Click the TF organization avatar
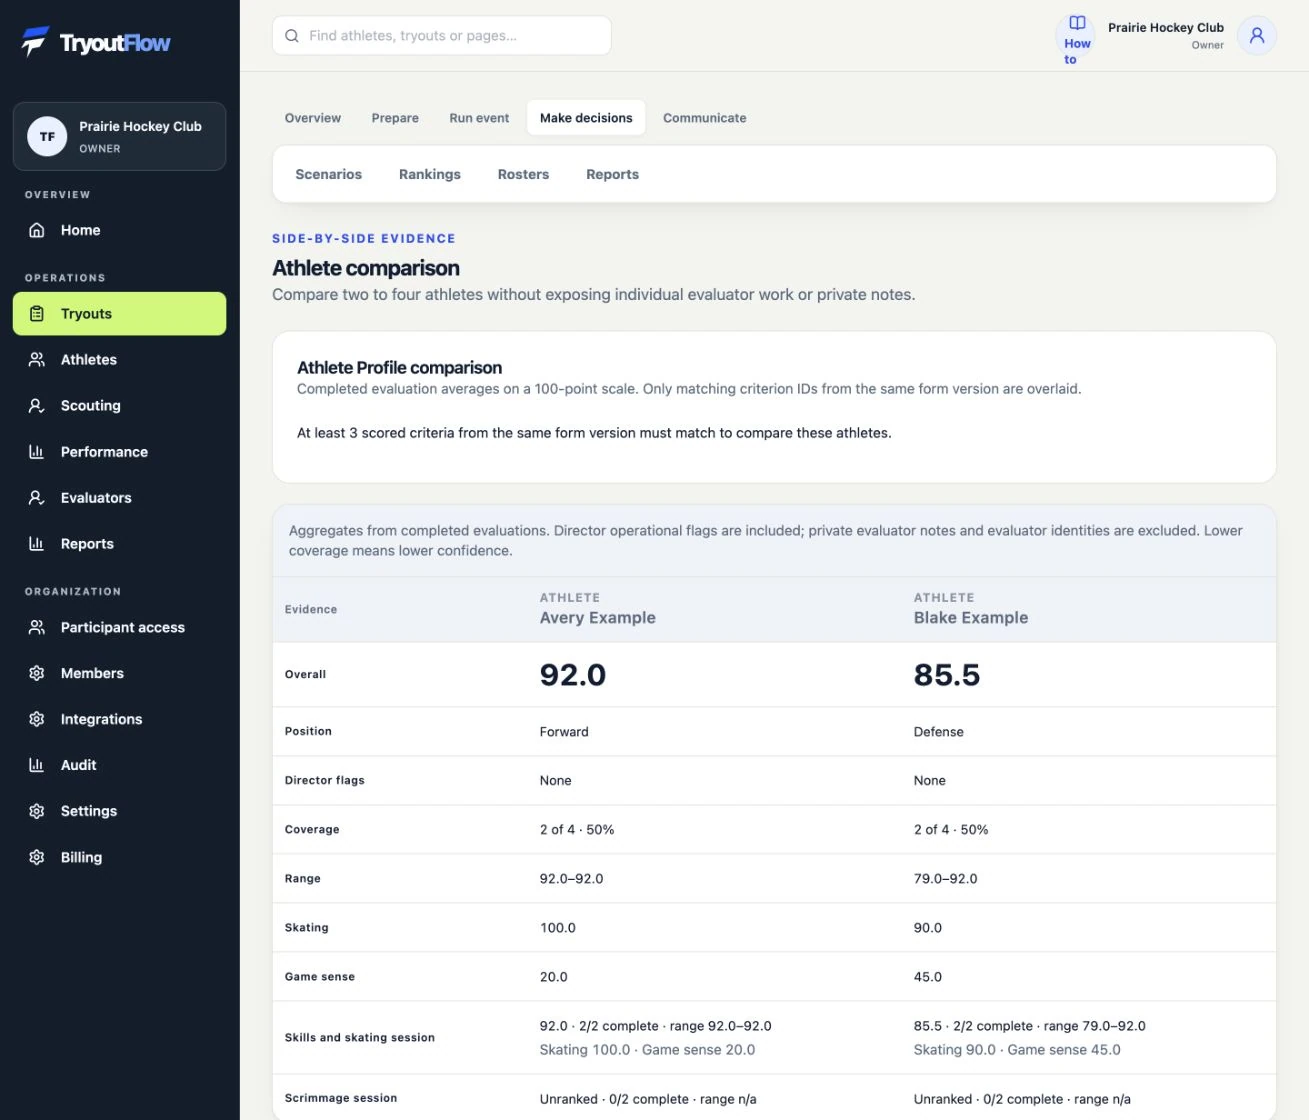1309x1120 pixels. point(47,137)
